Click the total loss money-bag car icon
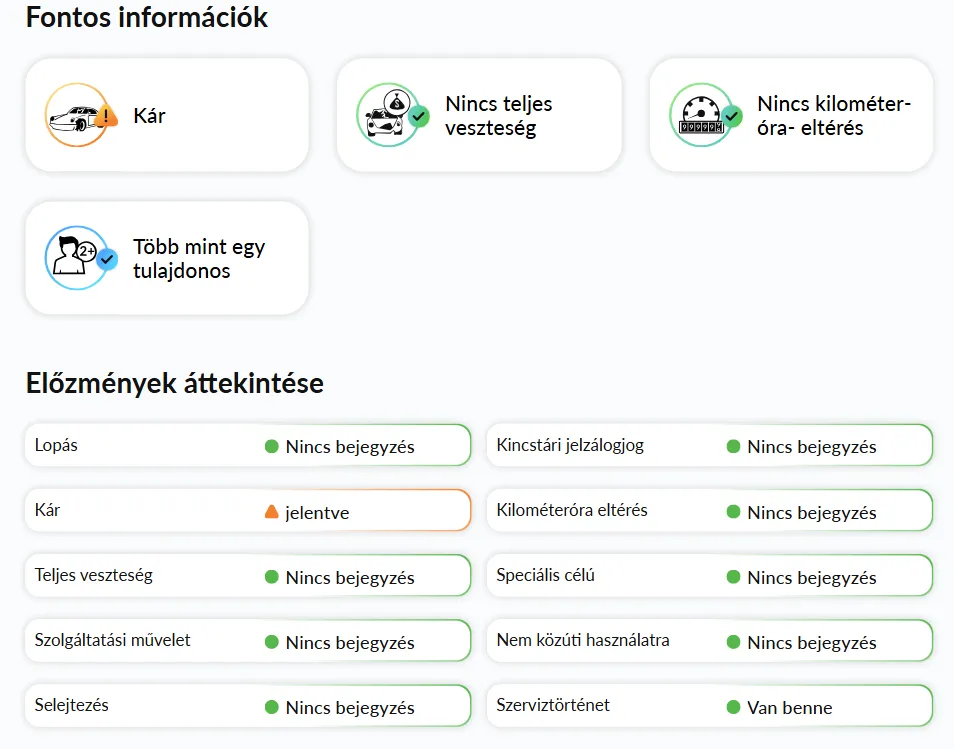 (x=393, y=115)
